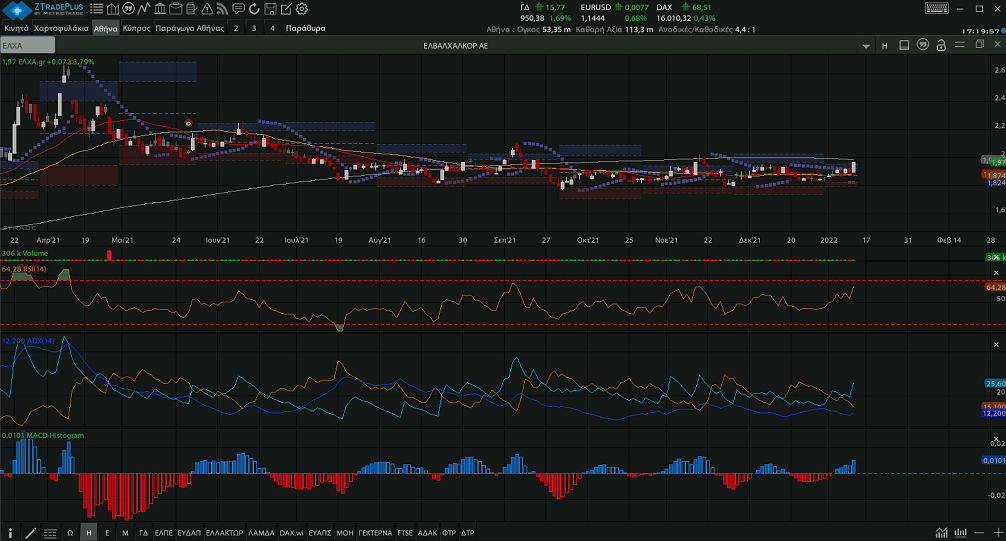Toggle the daily 'H' timeframe button at bottom
This screenshot has width=1006, height=541.
(x=89, y=533)
